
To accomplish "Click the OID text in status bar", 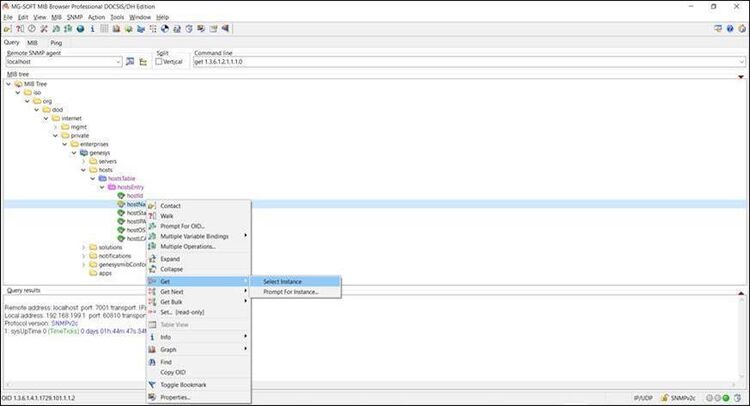I will click(38, 398).
